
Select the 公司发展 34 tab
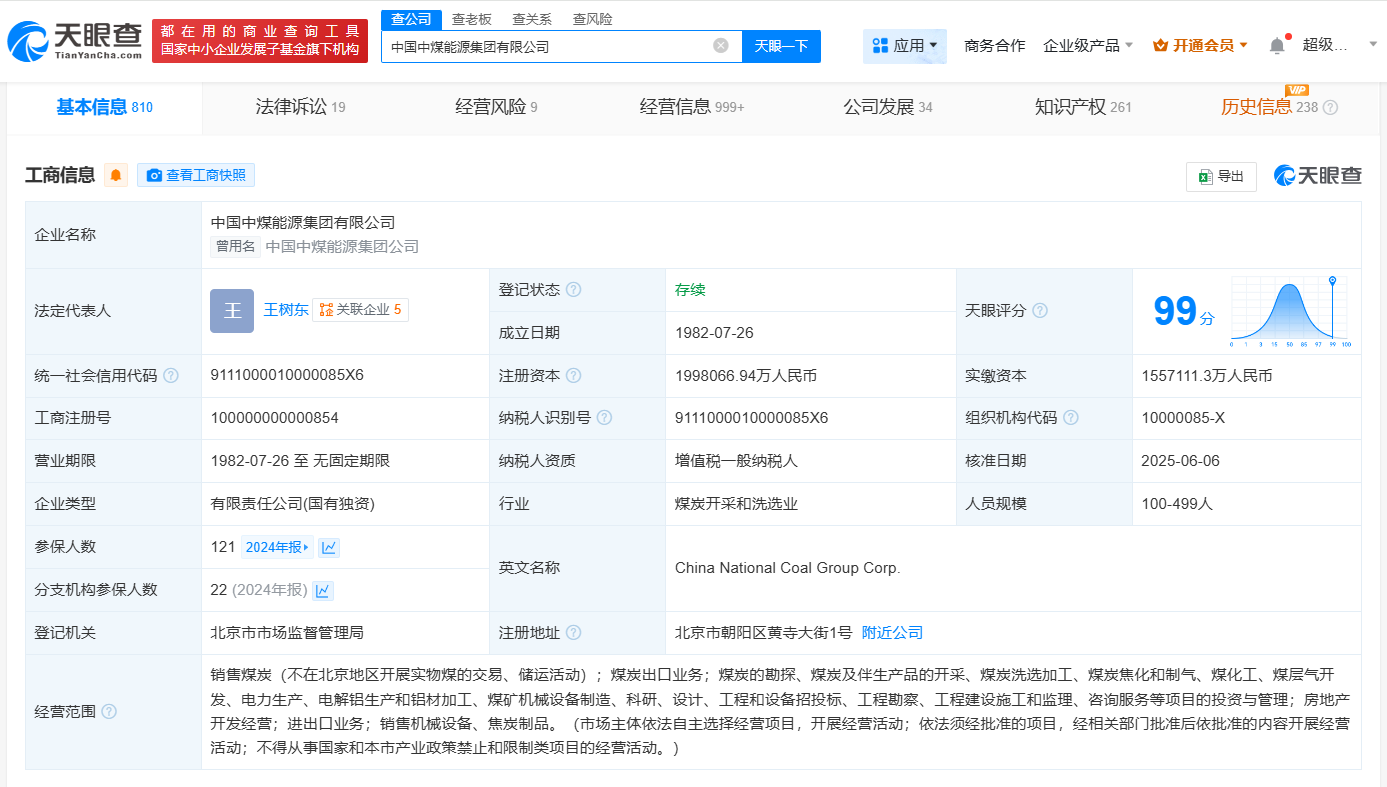coord(888,108)
